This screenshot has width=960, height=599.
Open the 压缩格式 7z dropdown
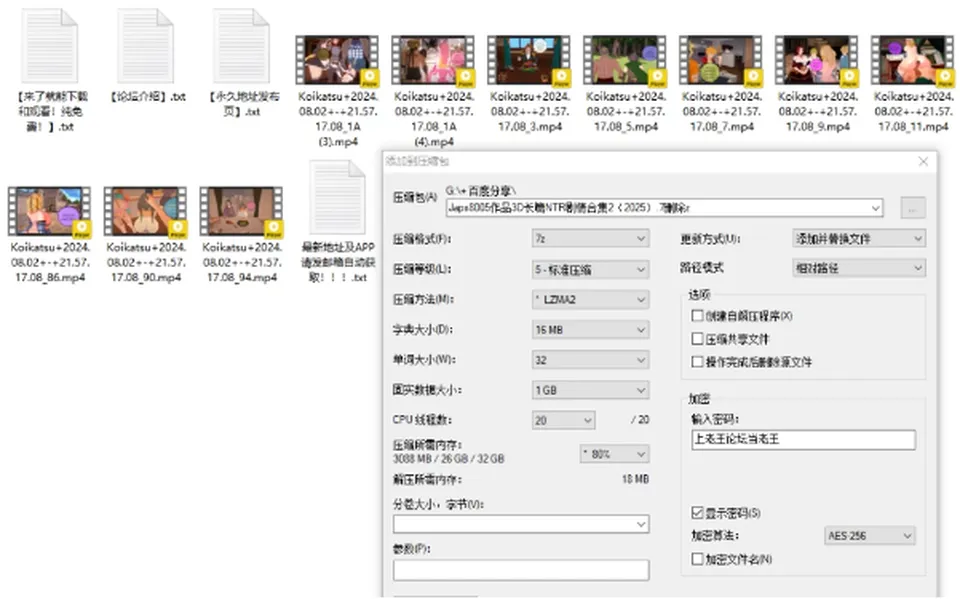tap(590, 238)
